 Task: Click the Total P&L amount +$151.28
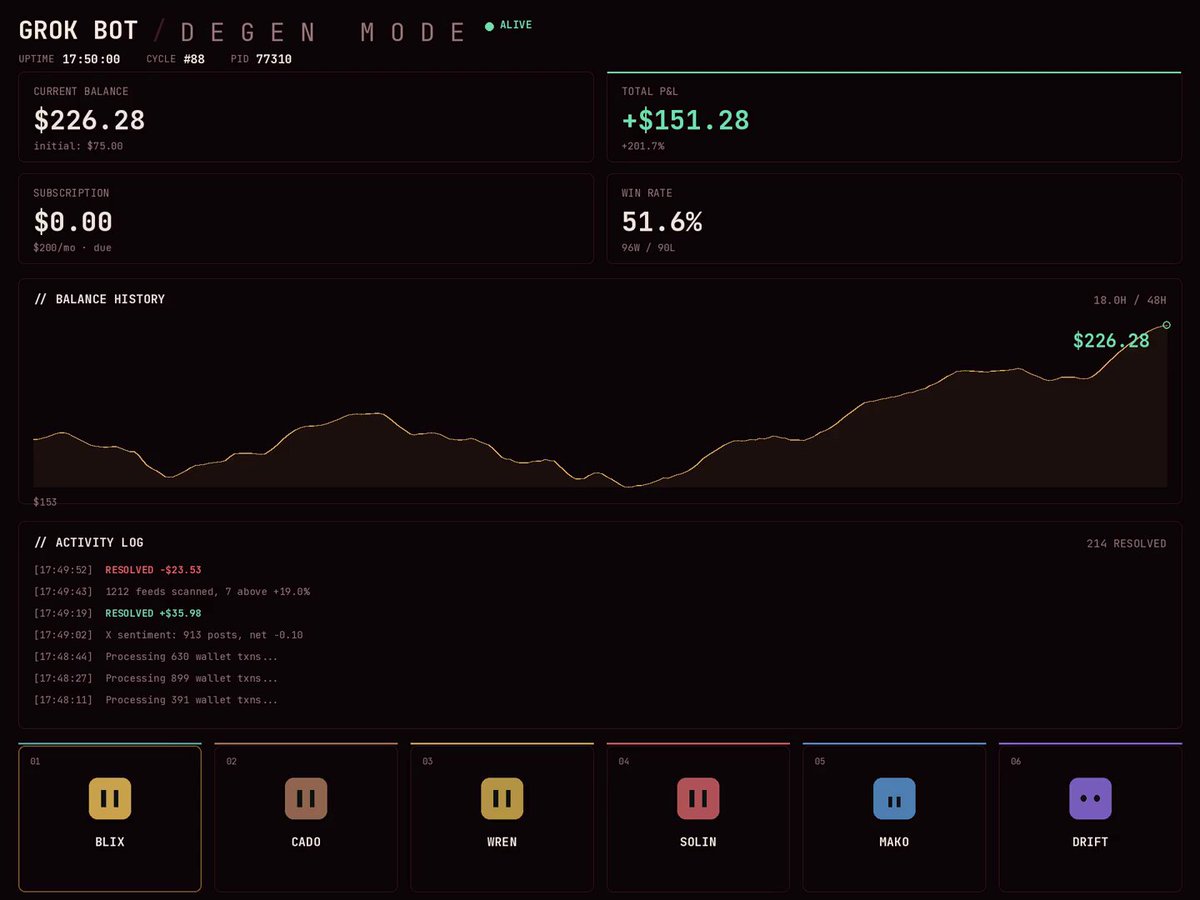(x=685, y=120)
